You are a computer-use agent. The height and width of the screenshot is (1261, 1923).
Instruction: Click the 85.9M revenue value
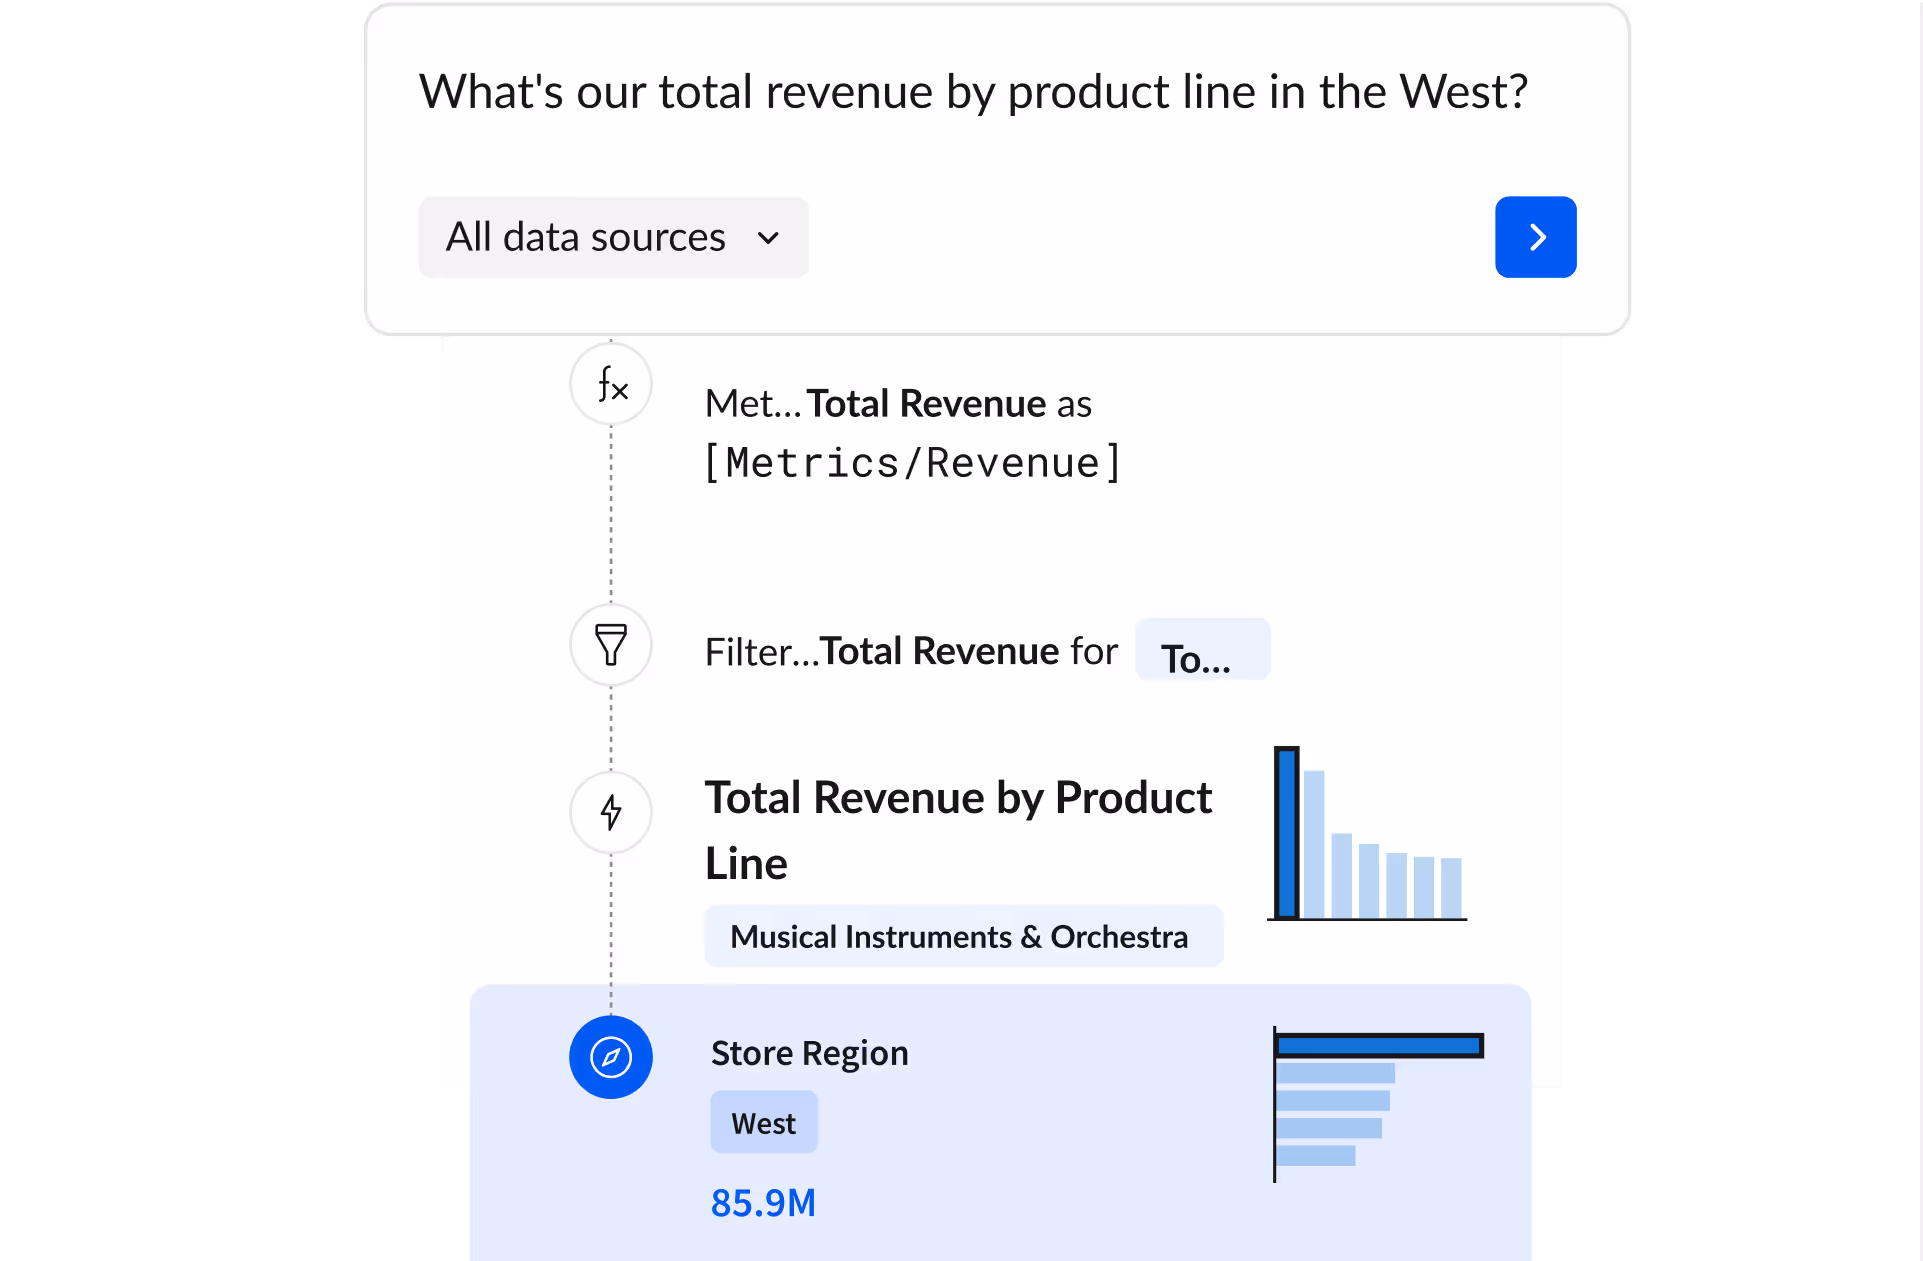point(763,1203)
